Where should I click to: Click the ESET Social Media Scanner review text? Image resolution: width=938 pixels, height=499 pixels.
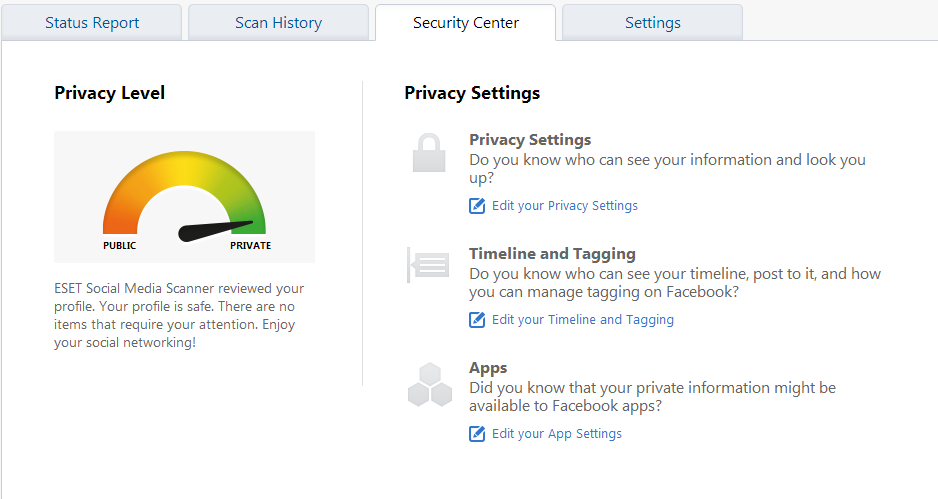pyautogui.click(x=179, y=315)
